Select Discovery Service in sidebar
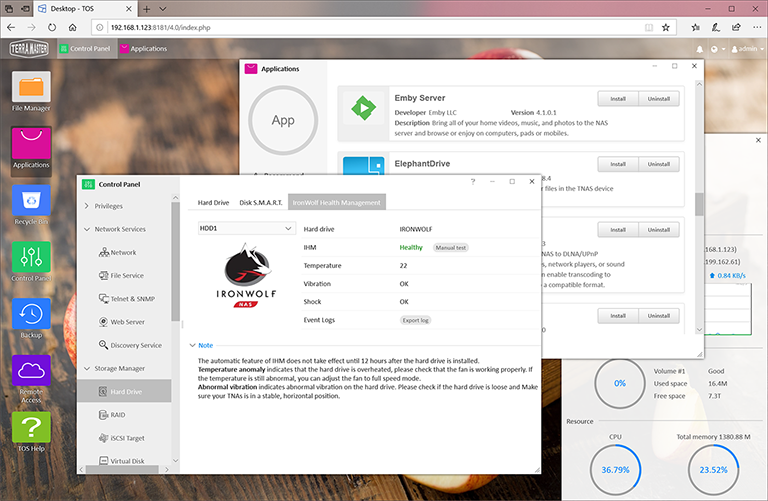 tap(130, 345)
